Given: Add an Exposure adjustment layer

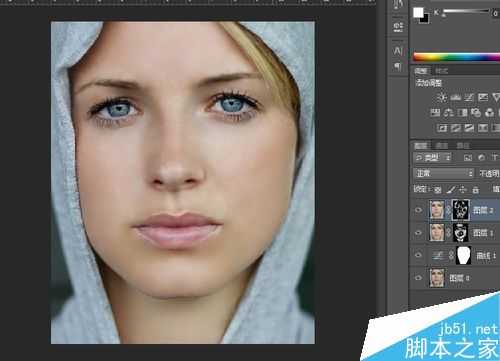Looking at the screenshot, I should [483, 97].
